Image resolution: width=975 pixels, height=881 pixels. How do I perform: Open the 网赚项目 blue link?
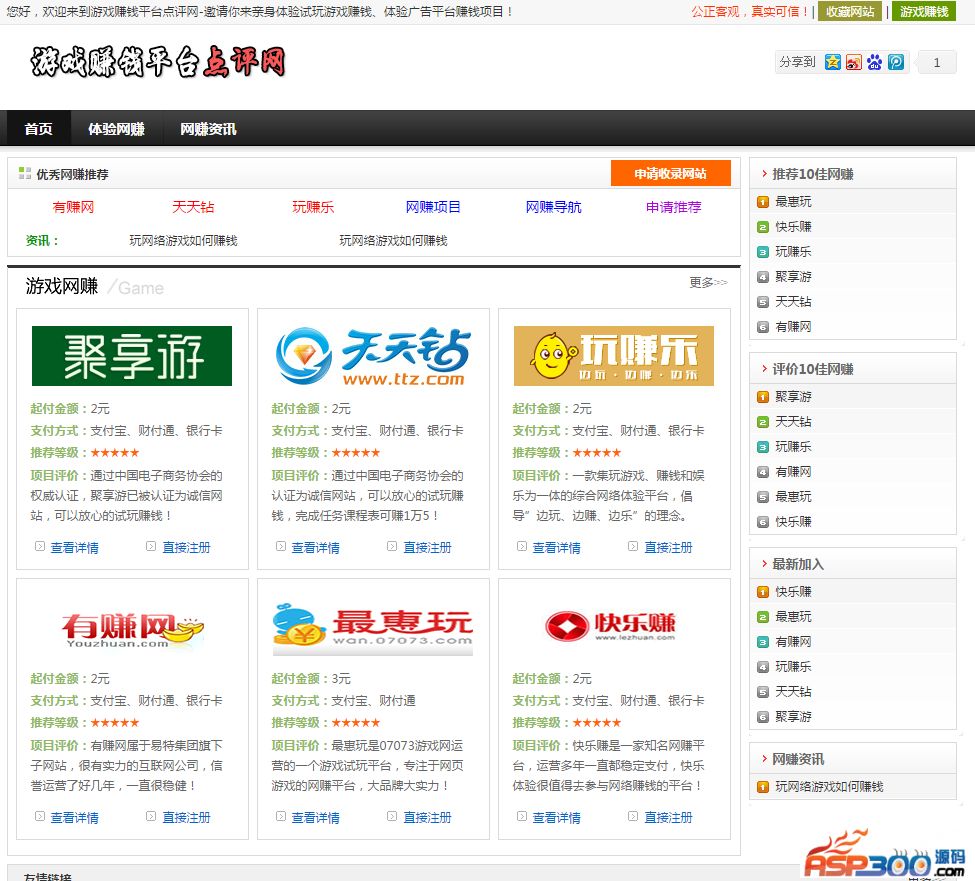(x=433, y=207)
